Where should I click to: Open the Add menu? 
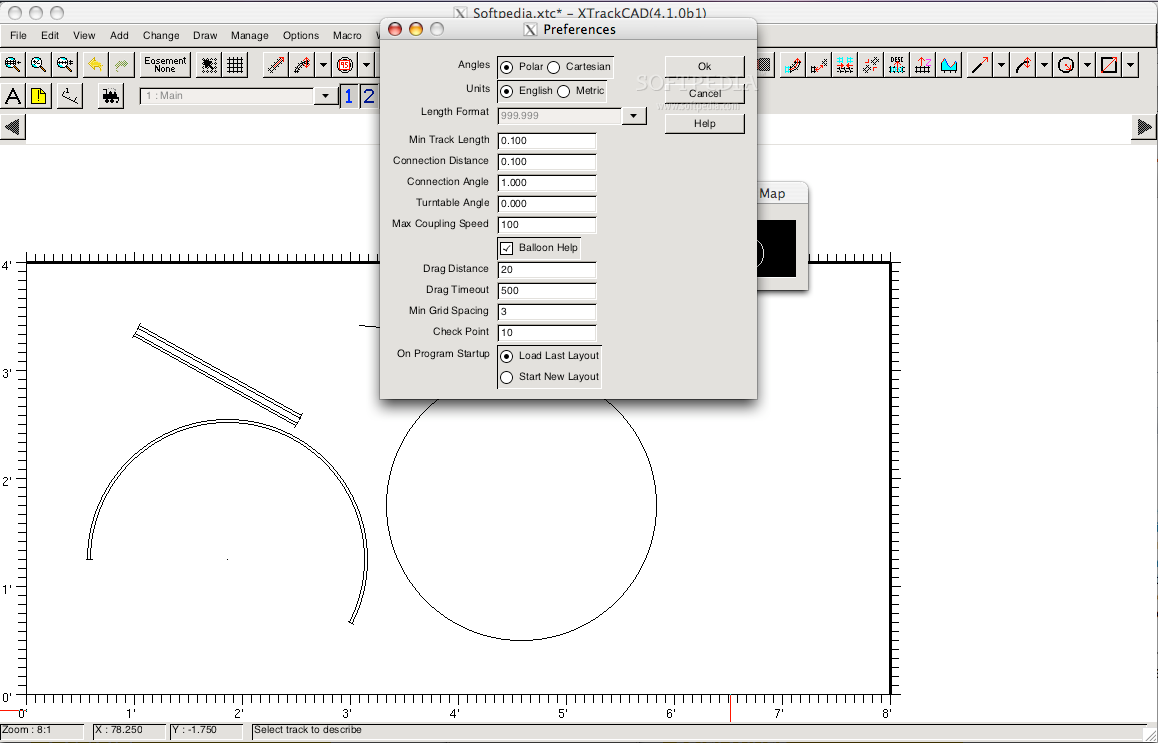point(119,35)
